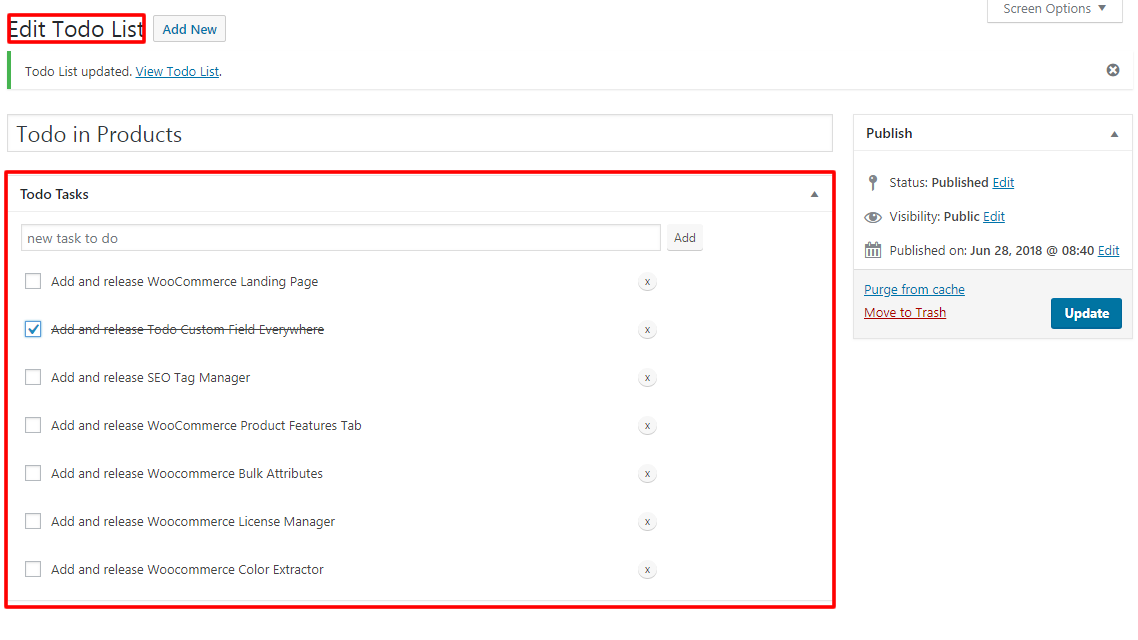Check the SEO Tag Manager task

click(x=33, y=377)
